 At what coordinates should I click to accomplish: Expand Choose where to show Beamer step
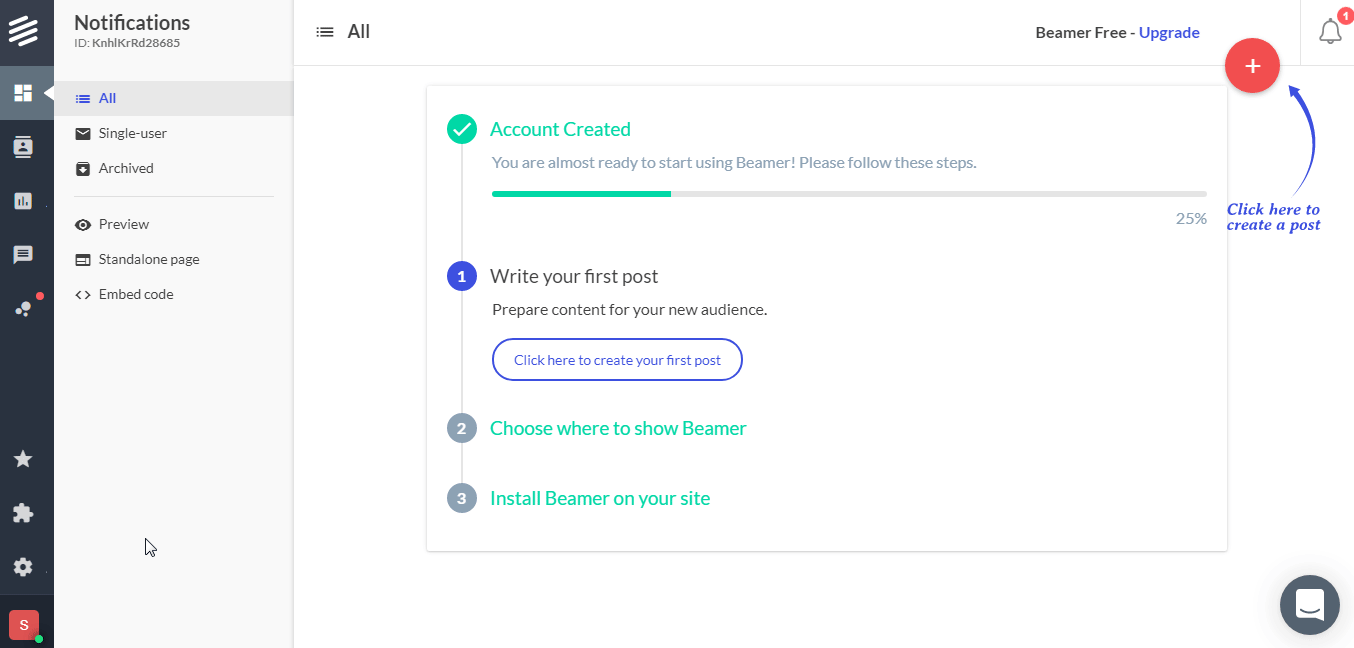[618, 428]
